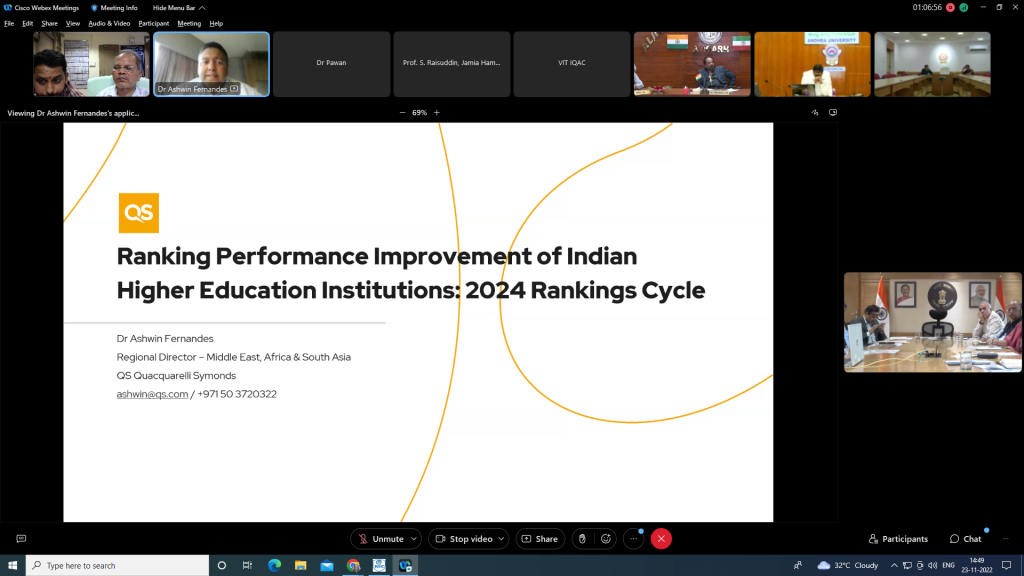Screen dimensions: 1024x576
Task: Open the Audio & Video menu
Action: pos(109,24)
